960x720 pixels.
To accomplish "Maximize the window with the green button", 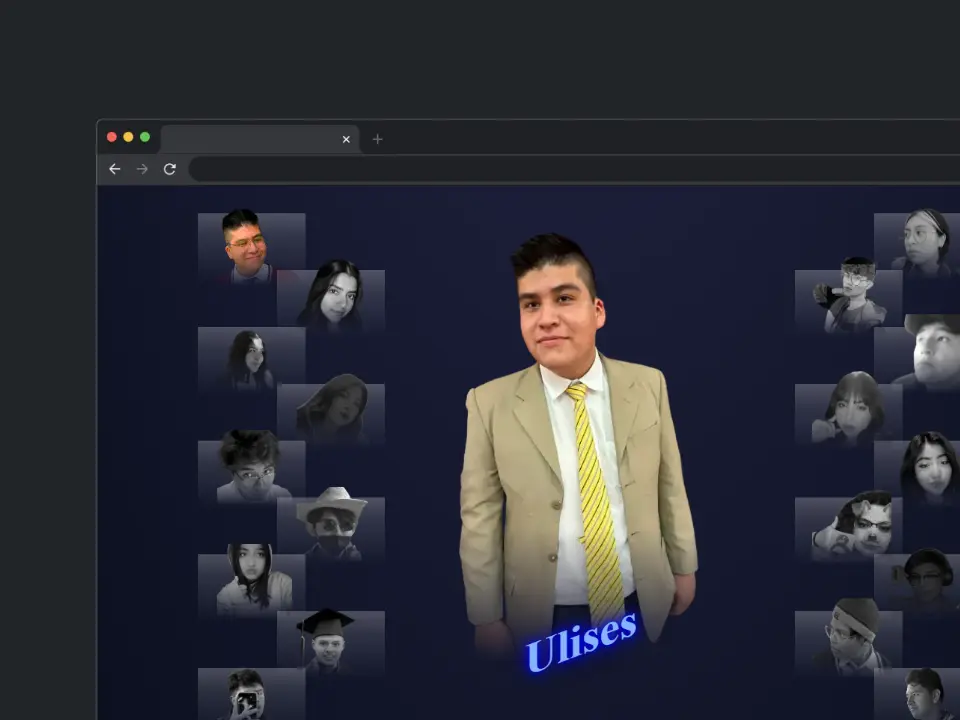I will coord(145,137).
